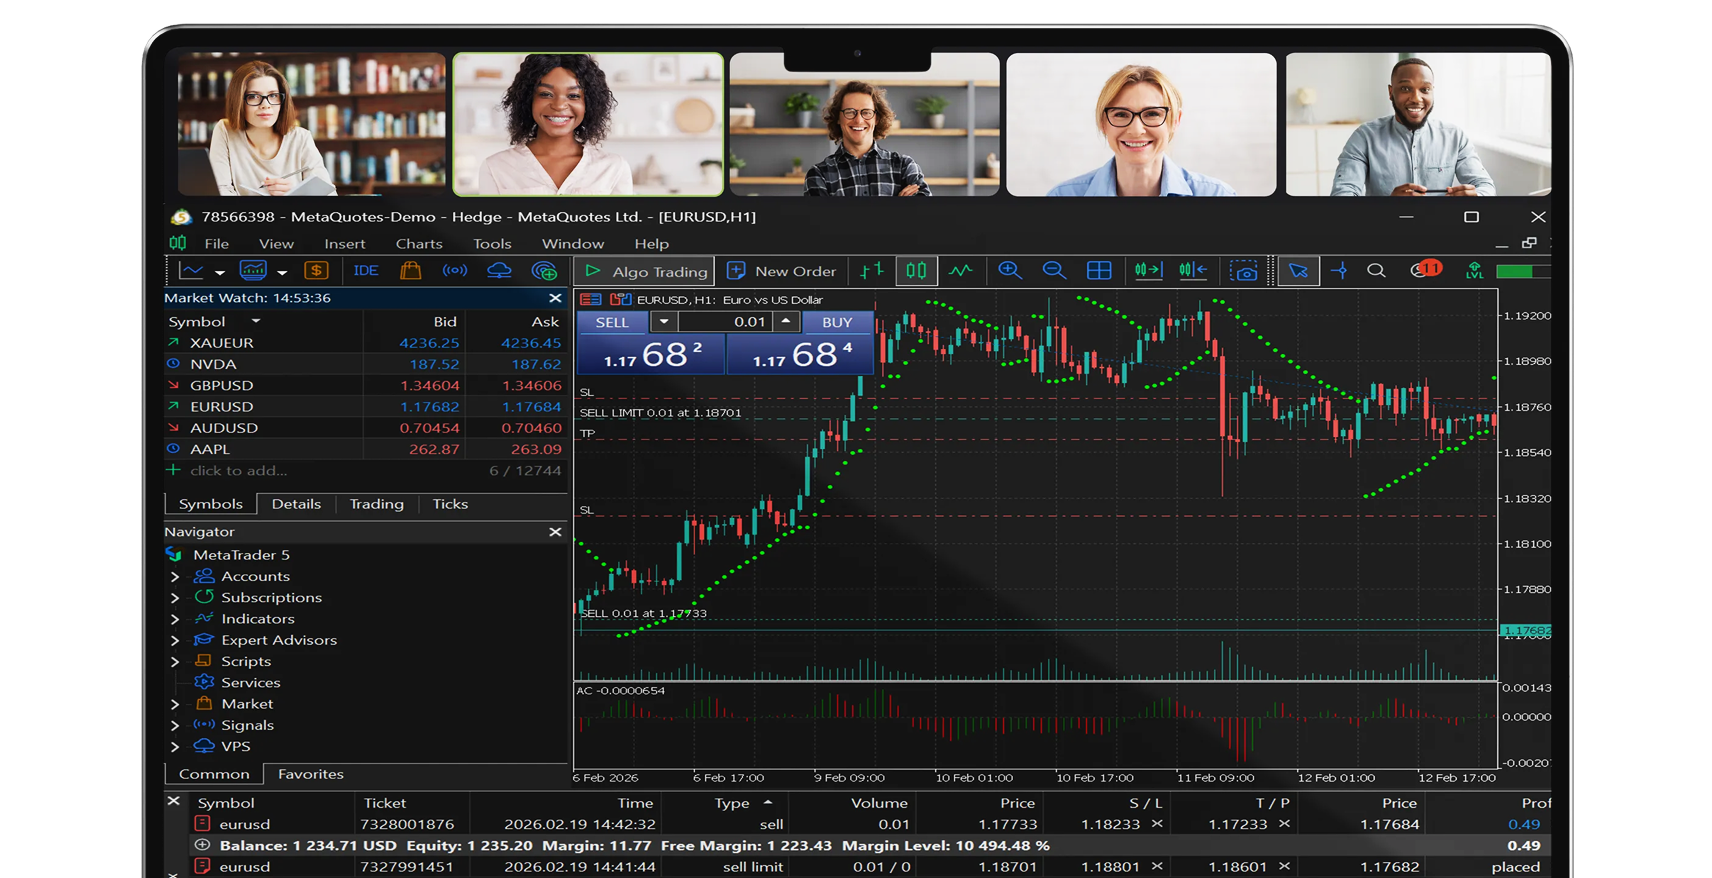The height and width of the screenshot is (878, 1712).
Task: Open chat notifications with red 11 badge
Action: point(1426,270)
